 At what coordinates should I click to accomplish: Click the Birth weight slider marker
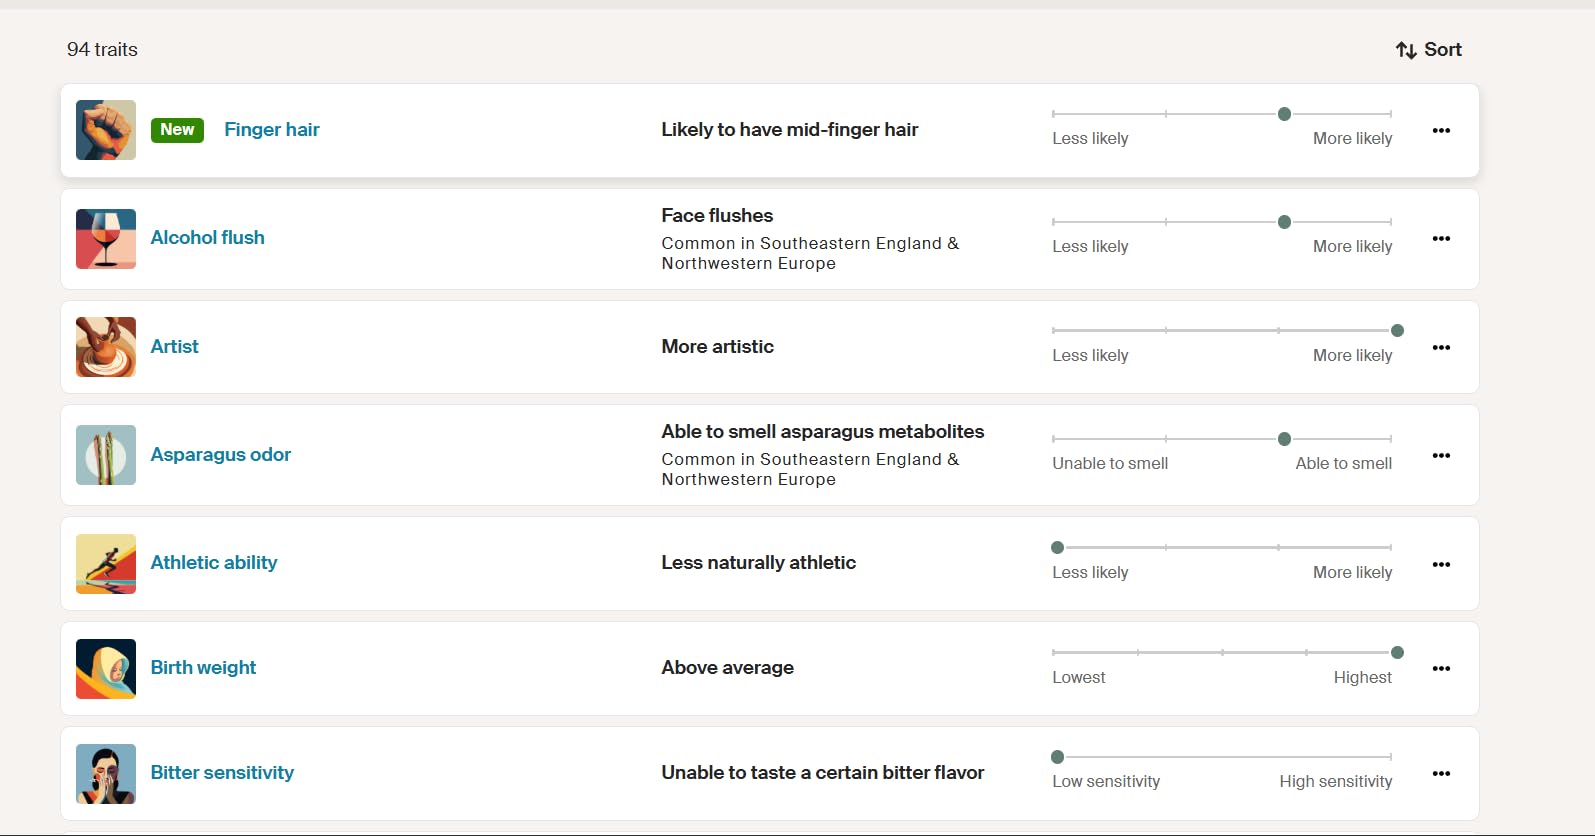pyautogui.click(x=1397, y=653)
